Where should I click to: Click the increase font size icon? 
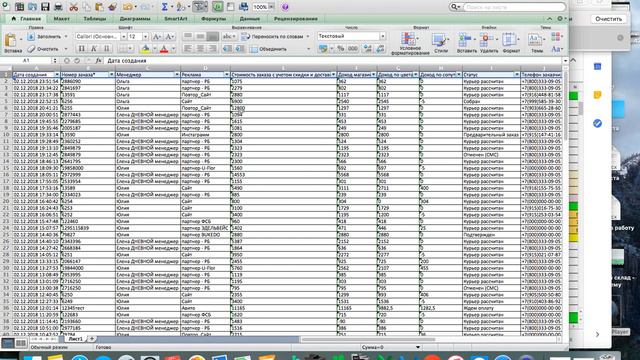(x=156, y=37)
